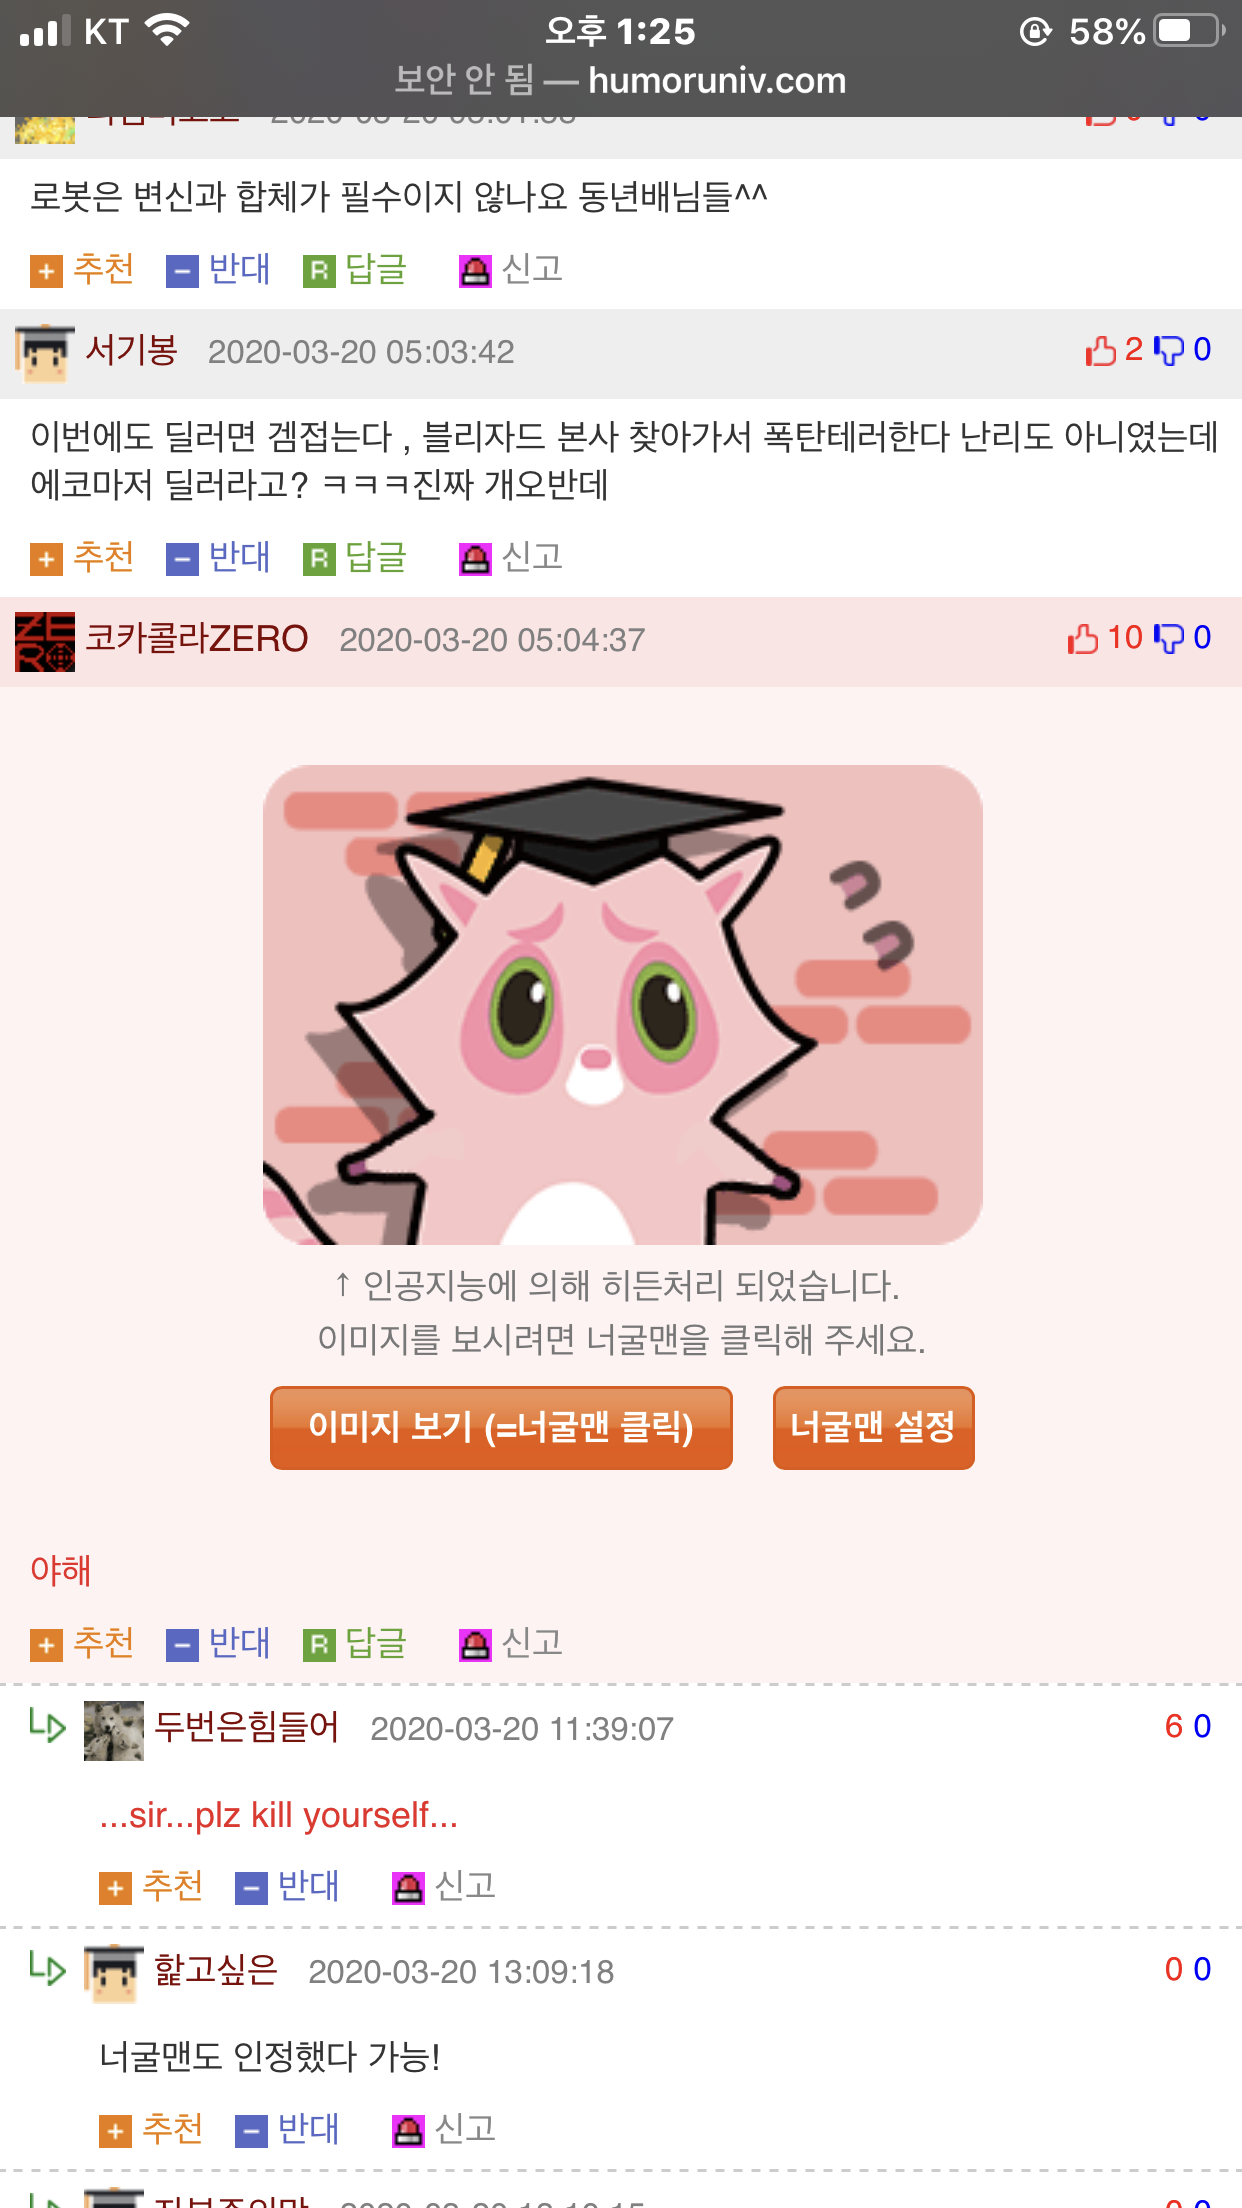
Task: Tap 두번은힘들어's dog avatar picture
Action: [x=114, y=1730]
